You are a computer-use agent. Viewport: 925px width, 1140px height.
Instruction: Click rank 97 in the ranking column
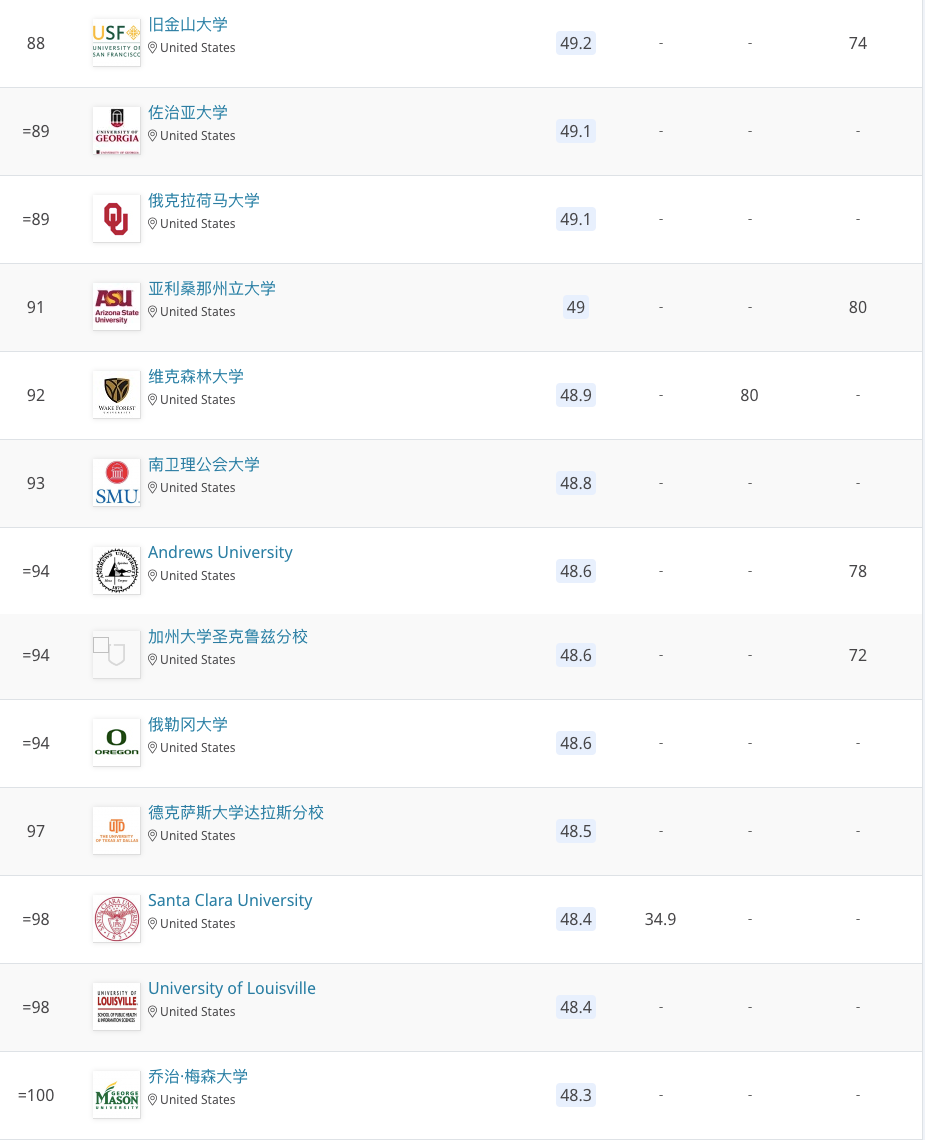(x=36, y=832)
